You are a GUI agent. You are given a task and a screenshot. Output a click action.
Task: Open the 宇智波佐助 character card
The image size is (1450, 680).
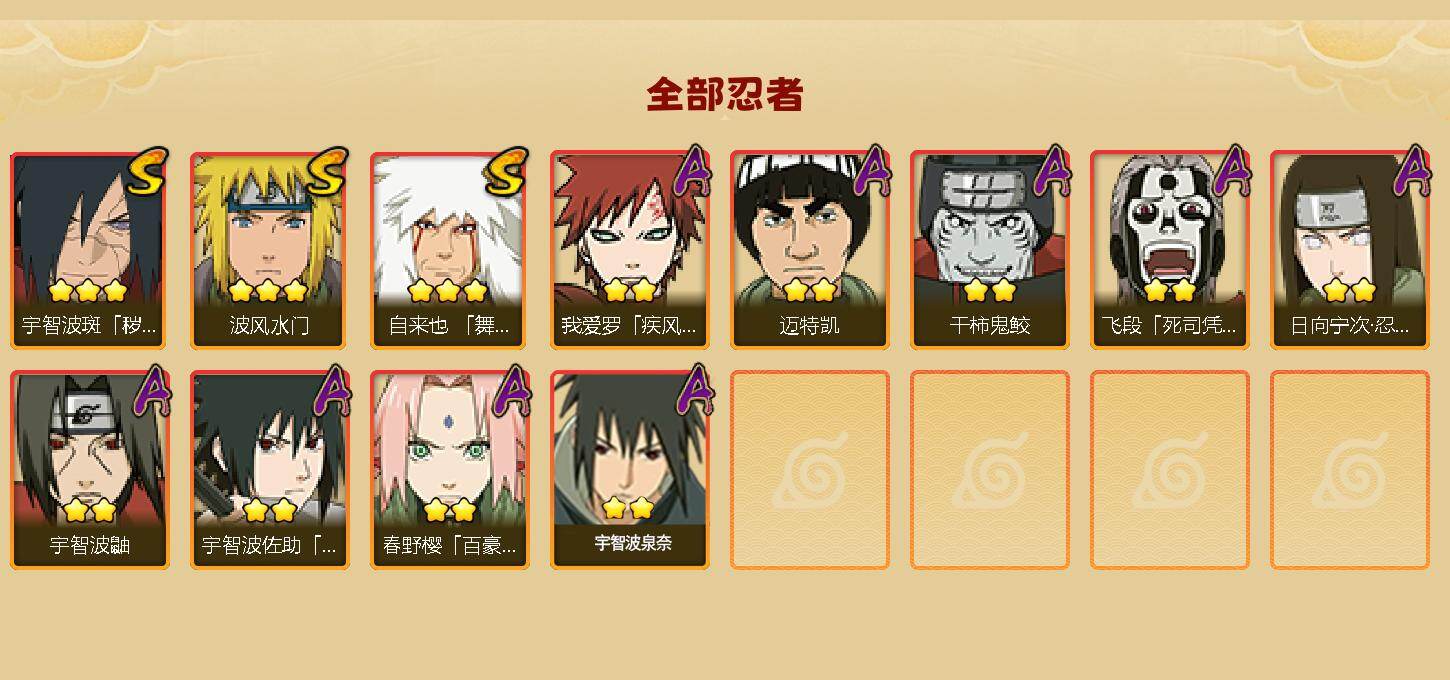point(270,470)
